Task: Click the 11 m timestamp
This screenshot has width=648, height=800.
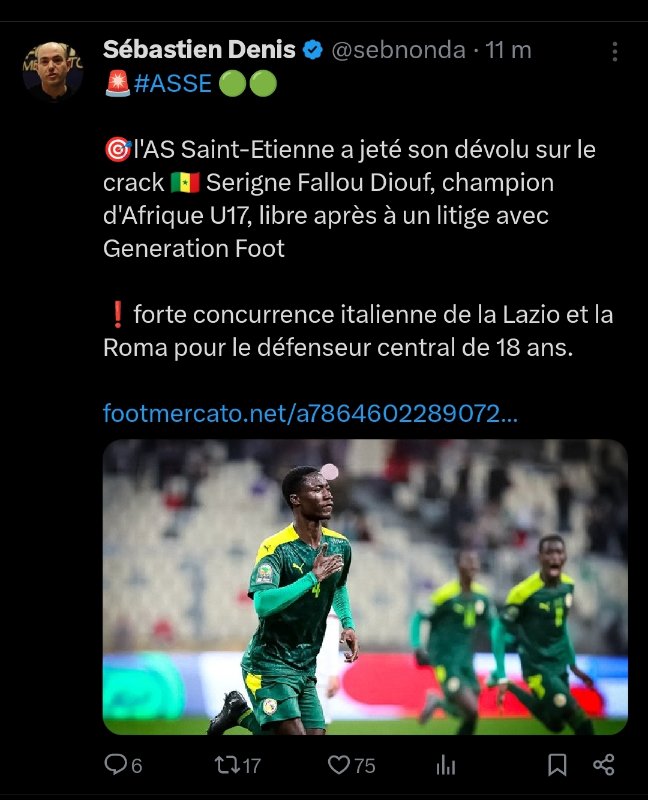Action: pos(508,51)
